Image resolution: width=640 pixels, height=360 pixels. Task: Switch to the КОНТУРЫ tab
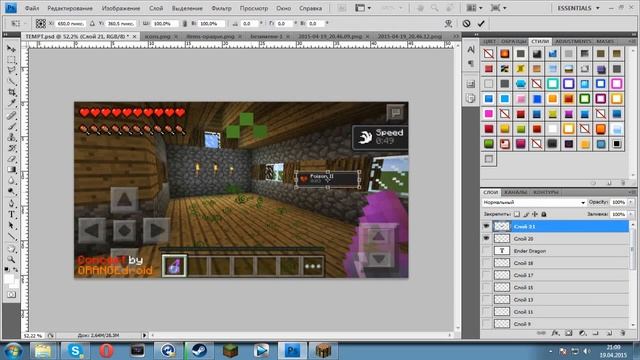[546, 192]
